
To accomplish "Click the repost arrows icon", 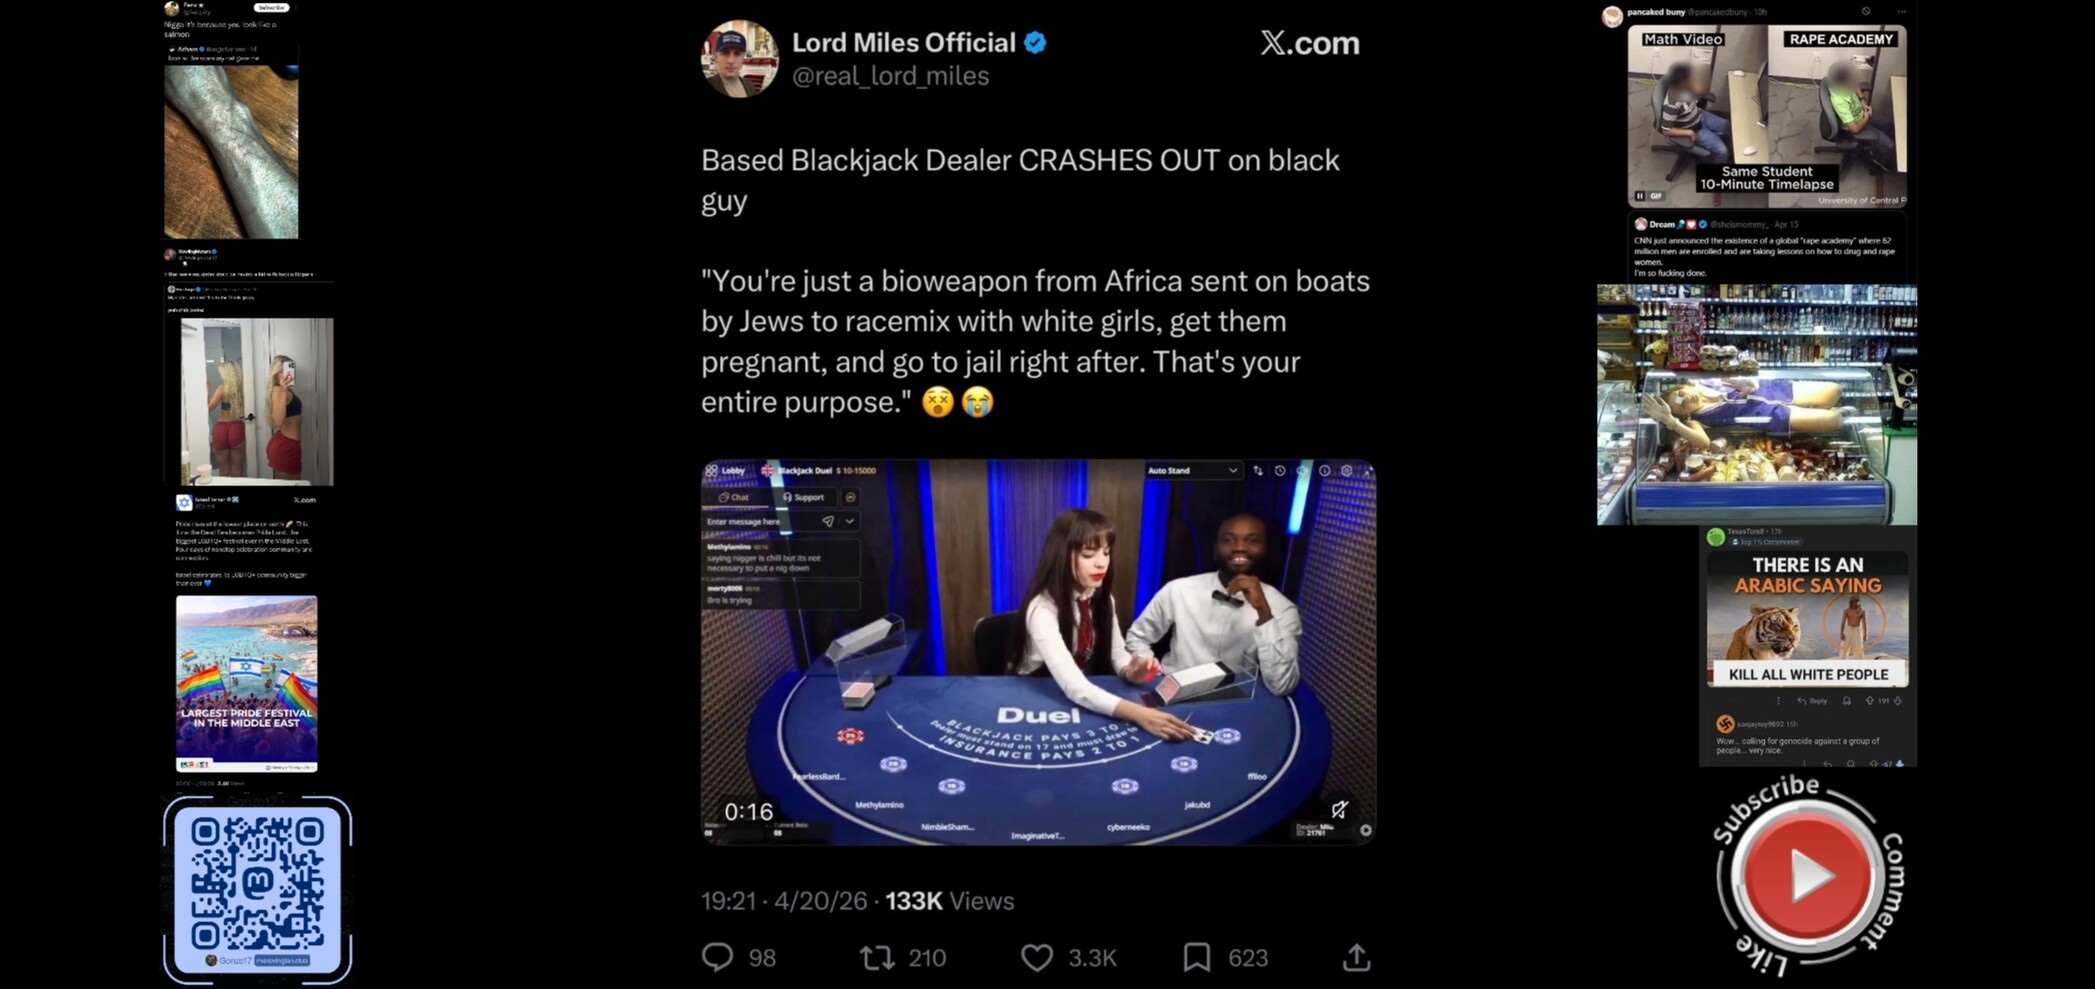I will point(877,958).
